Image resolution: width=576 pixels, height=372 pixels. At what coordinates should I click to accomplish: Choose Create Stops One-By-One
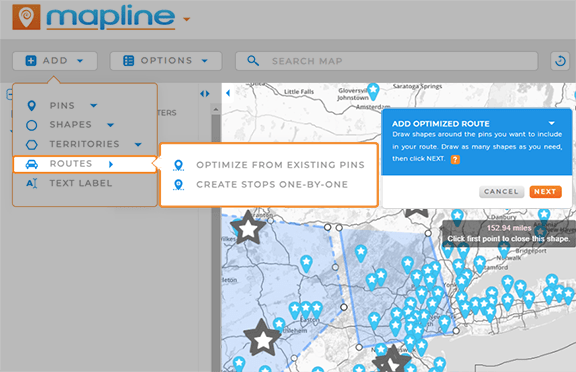coord(272,184)
